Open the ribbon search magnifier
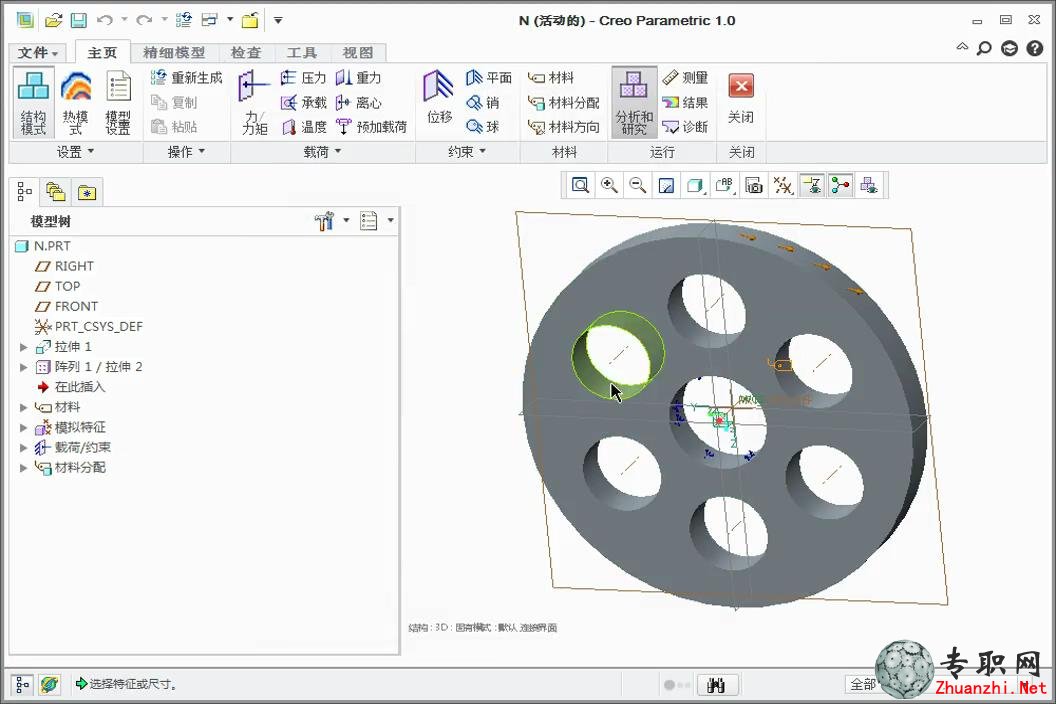1056x704 pixels. pos(984,49)
